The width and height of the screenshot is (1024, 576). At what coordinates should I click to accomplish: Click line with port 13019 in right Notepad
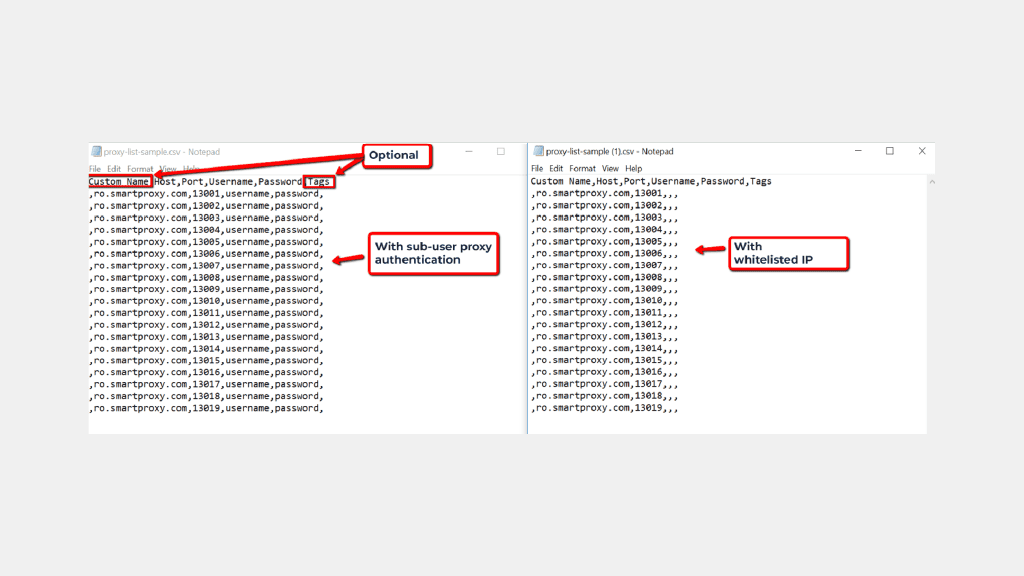pos(605,408)
